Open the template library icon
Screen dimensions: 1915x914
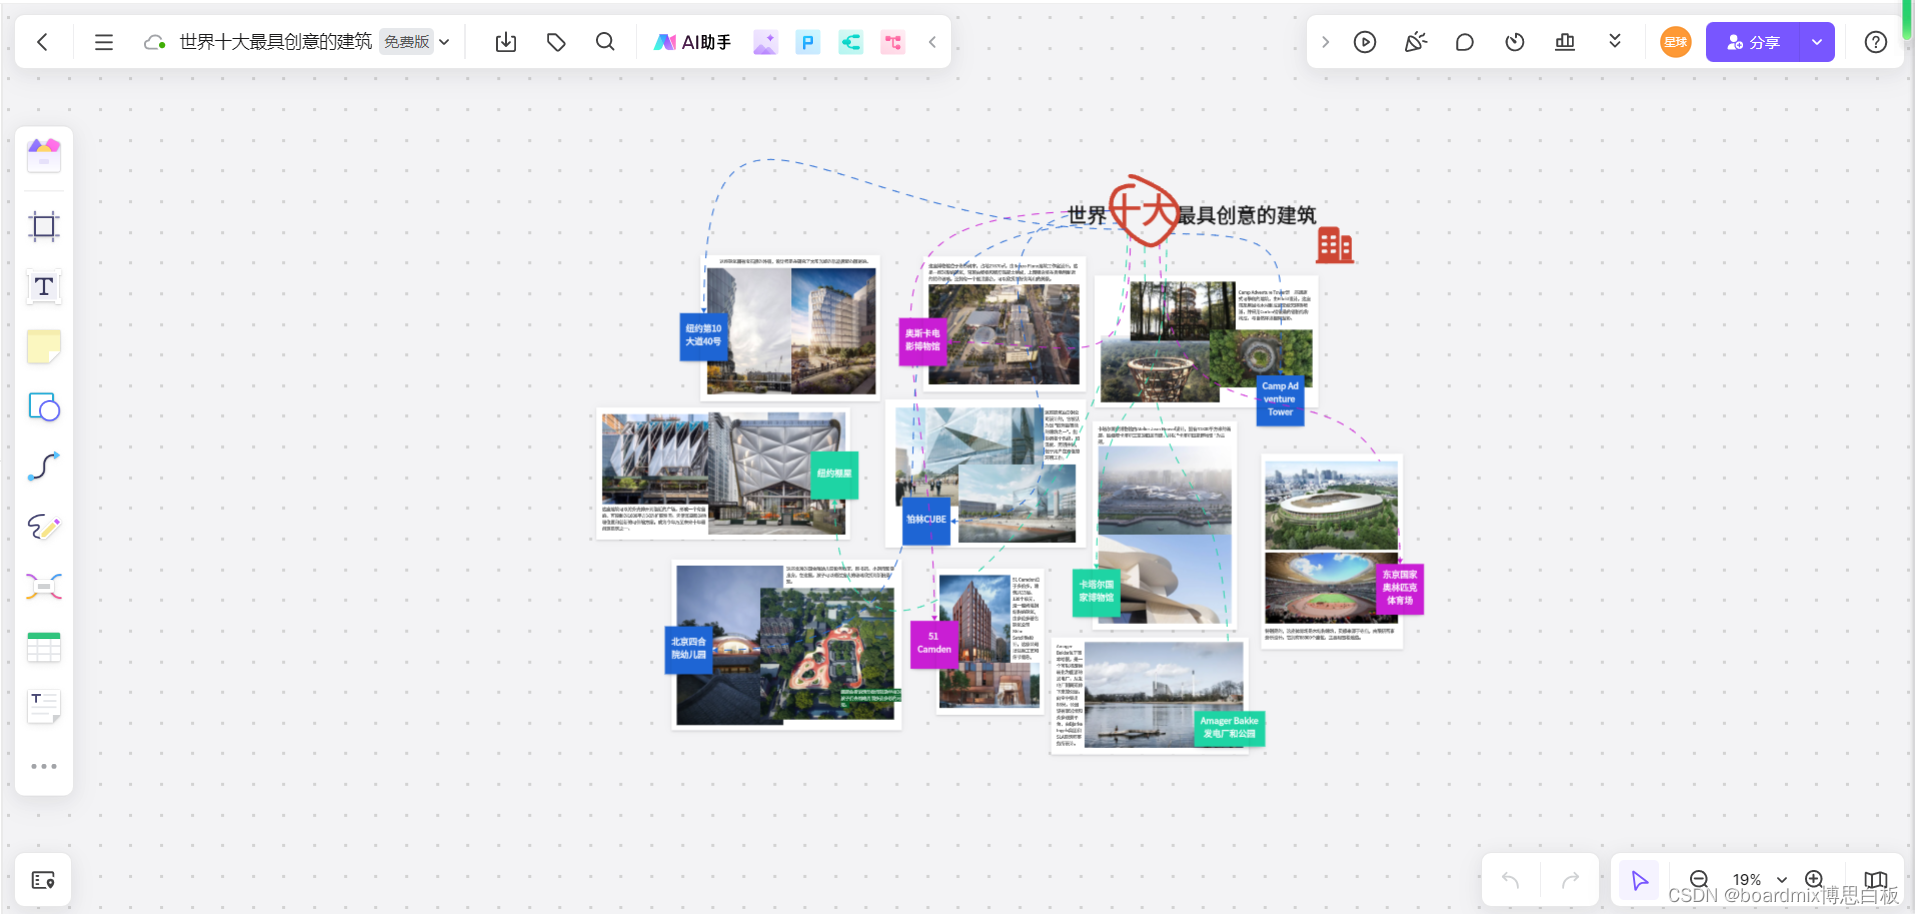point(44,155)
